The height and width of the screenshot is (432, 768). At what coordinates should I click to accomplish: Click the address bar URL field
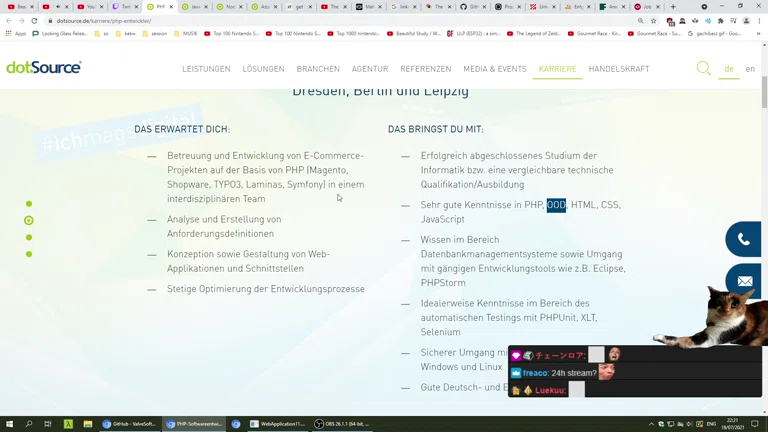coord(338,21)
